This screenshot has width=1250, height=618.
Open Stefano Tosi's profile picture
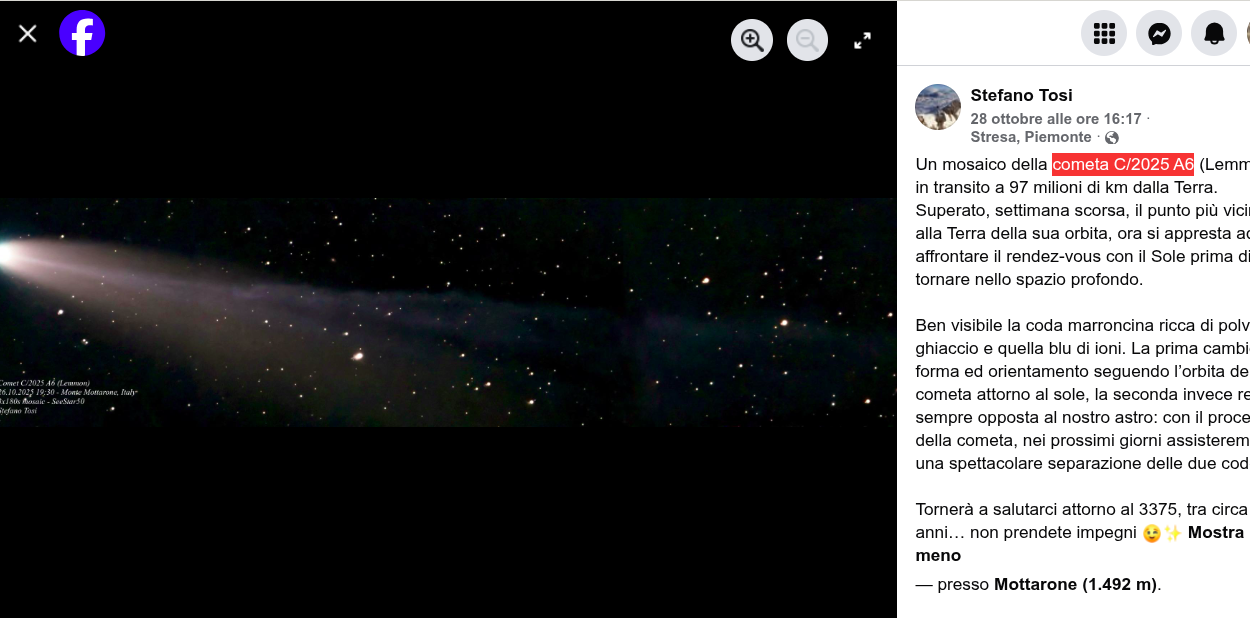point(938,107)
